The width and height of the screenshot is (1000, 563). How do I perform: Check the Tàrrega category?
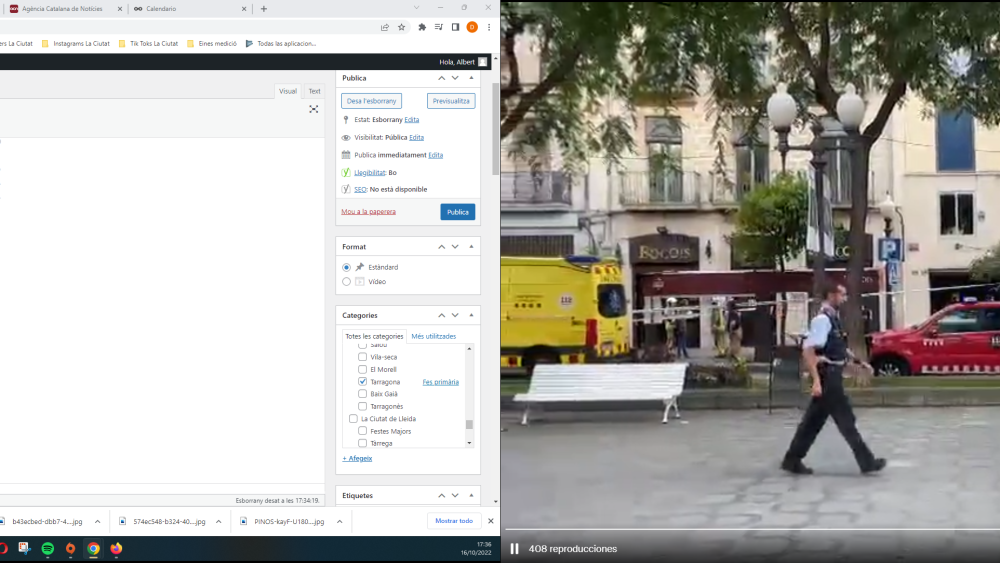(362, 443)
